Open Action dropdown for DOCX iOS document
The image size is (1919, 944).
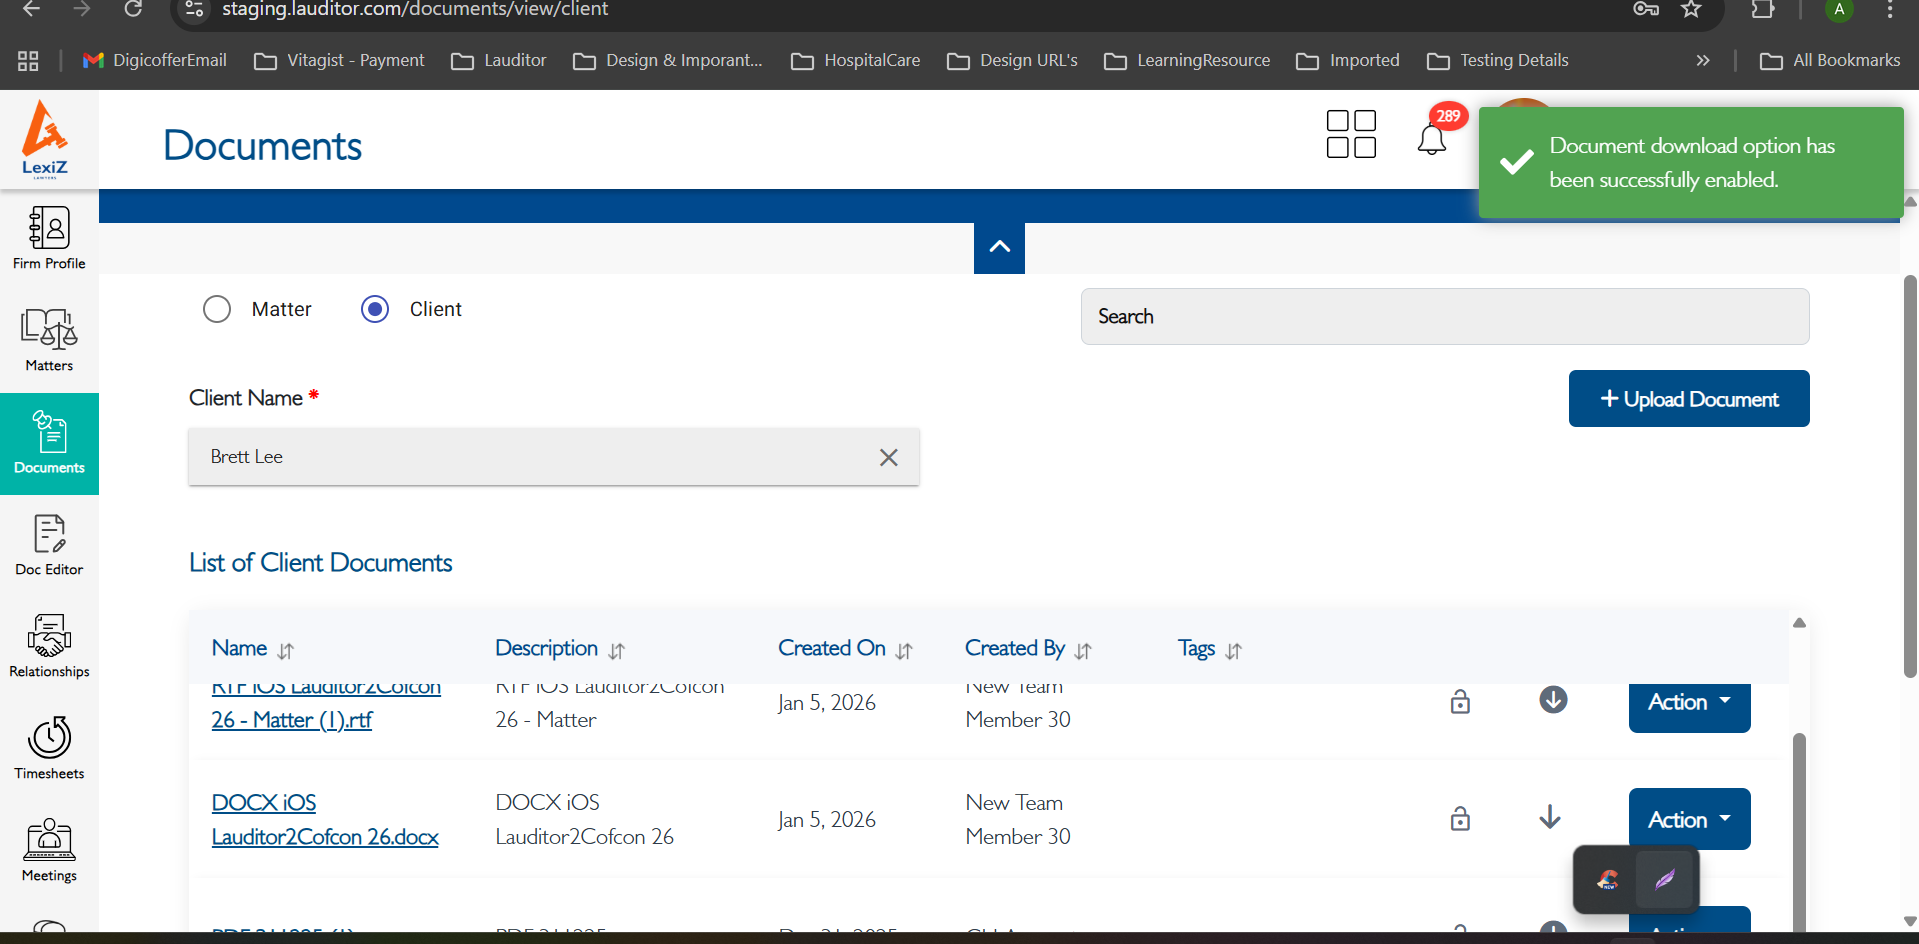pyautogui.click(x=1689, y=819)
